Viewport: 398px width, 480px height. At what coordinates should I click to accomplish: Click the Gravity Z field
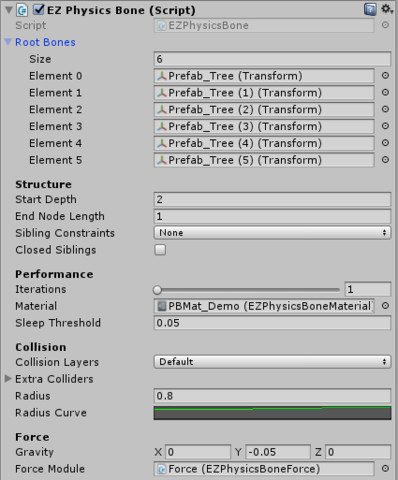click(x=358, y=452)
